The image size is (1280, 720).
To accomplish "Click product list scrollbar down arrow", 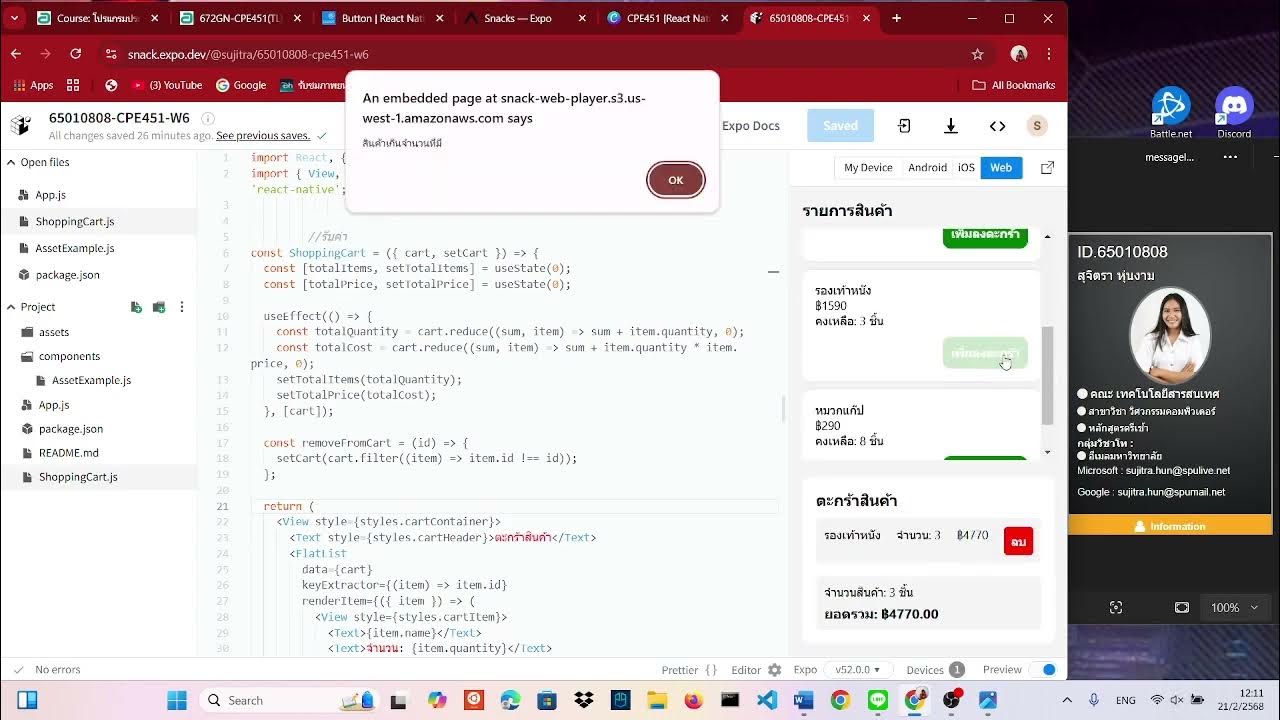I will click(1047, 452).
